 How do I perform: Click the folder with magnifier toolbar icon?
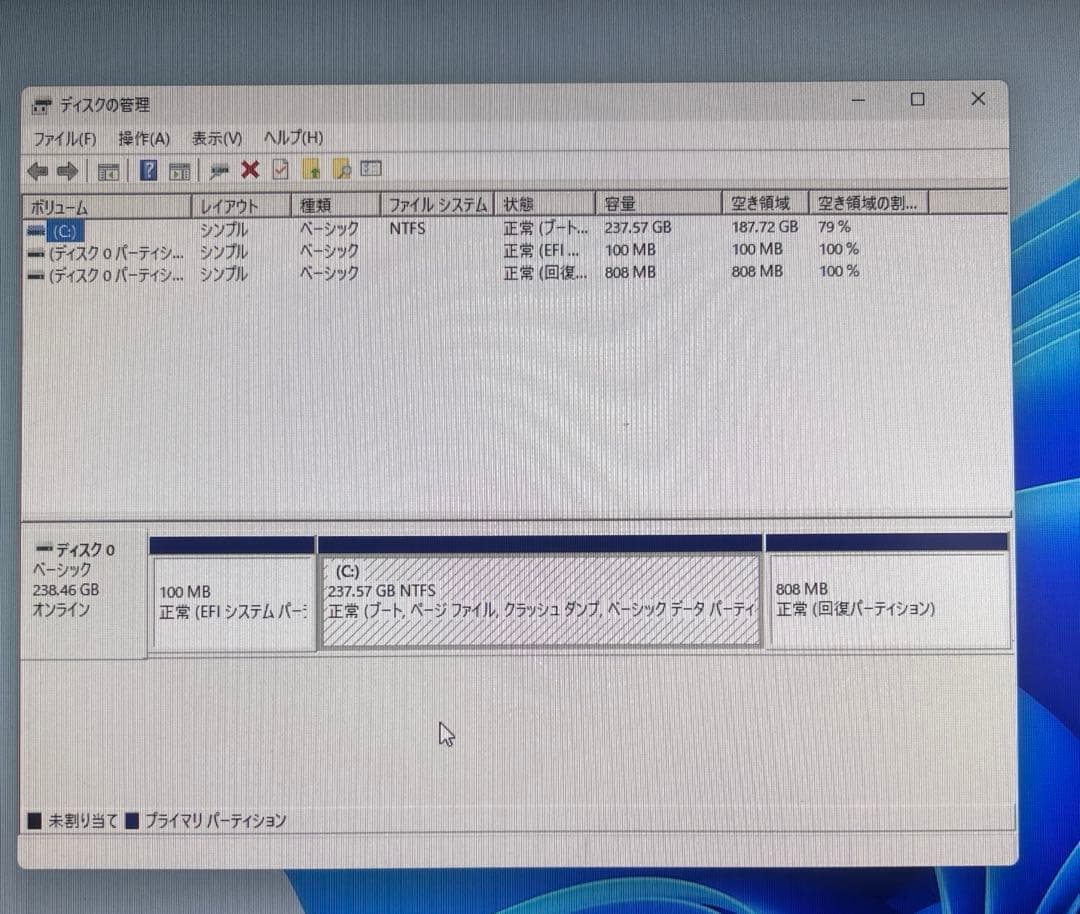pyautogui.click(x=342, y=170)
